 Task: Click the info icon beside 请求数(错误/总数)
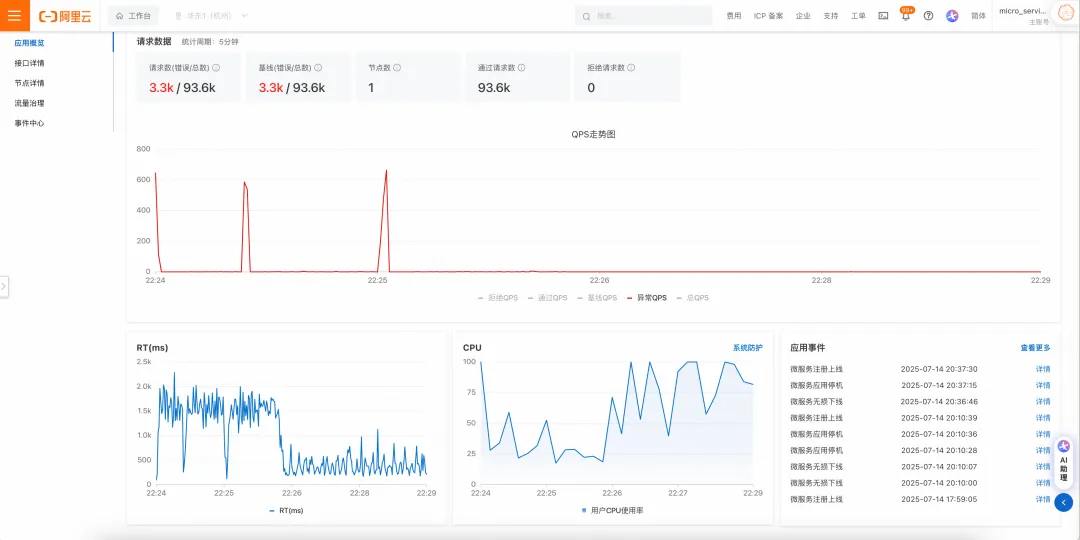[216, 68]
